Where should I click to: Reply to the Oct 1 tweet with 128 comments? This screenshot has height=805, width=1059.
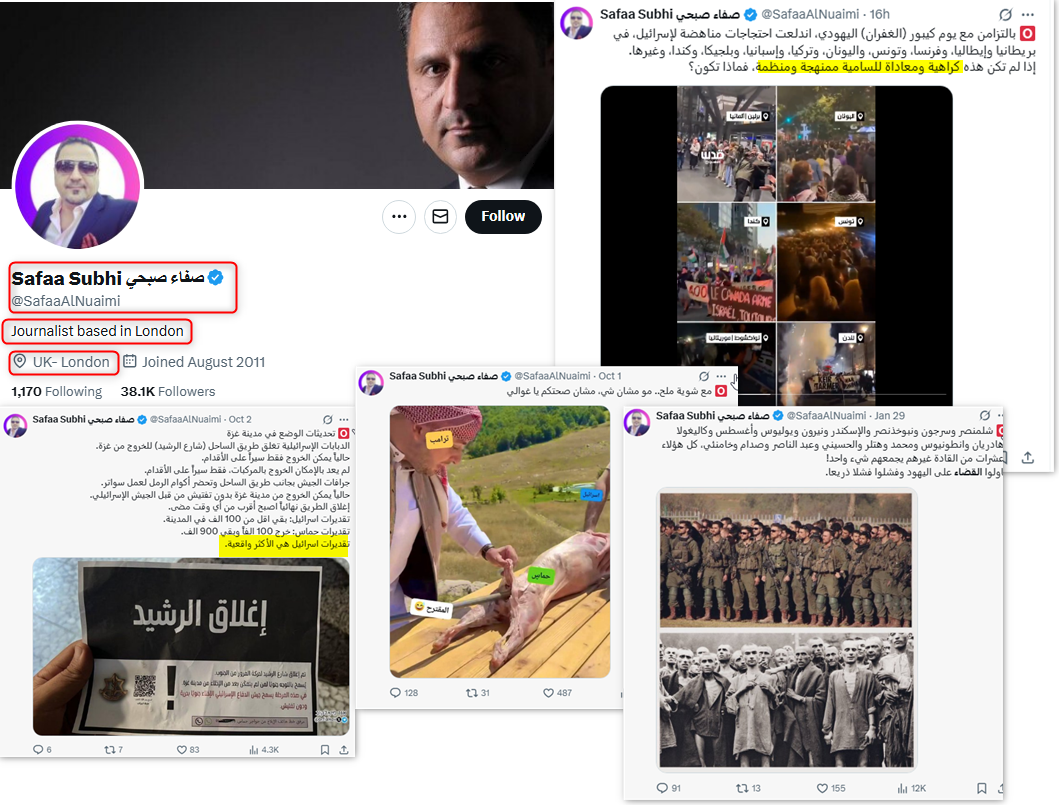click(x=404, y=693)
